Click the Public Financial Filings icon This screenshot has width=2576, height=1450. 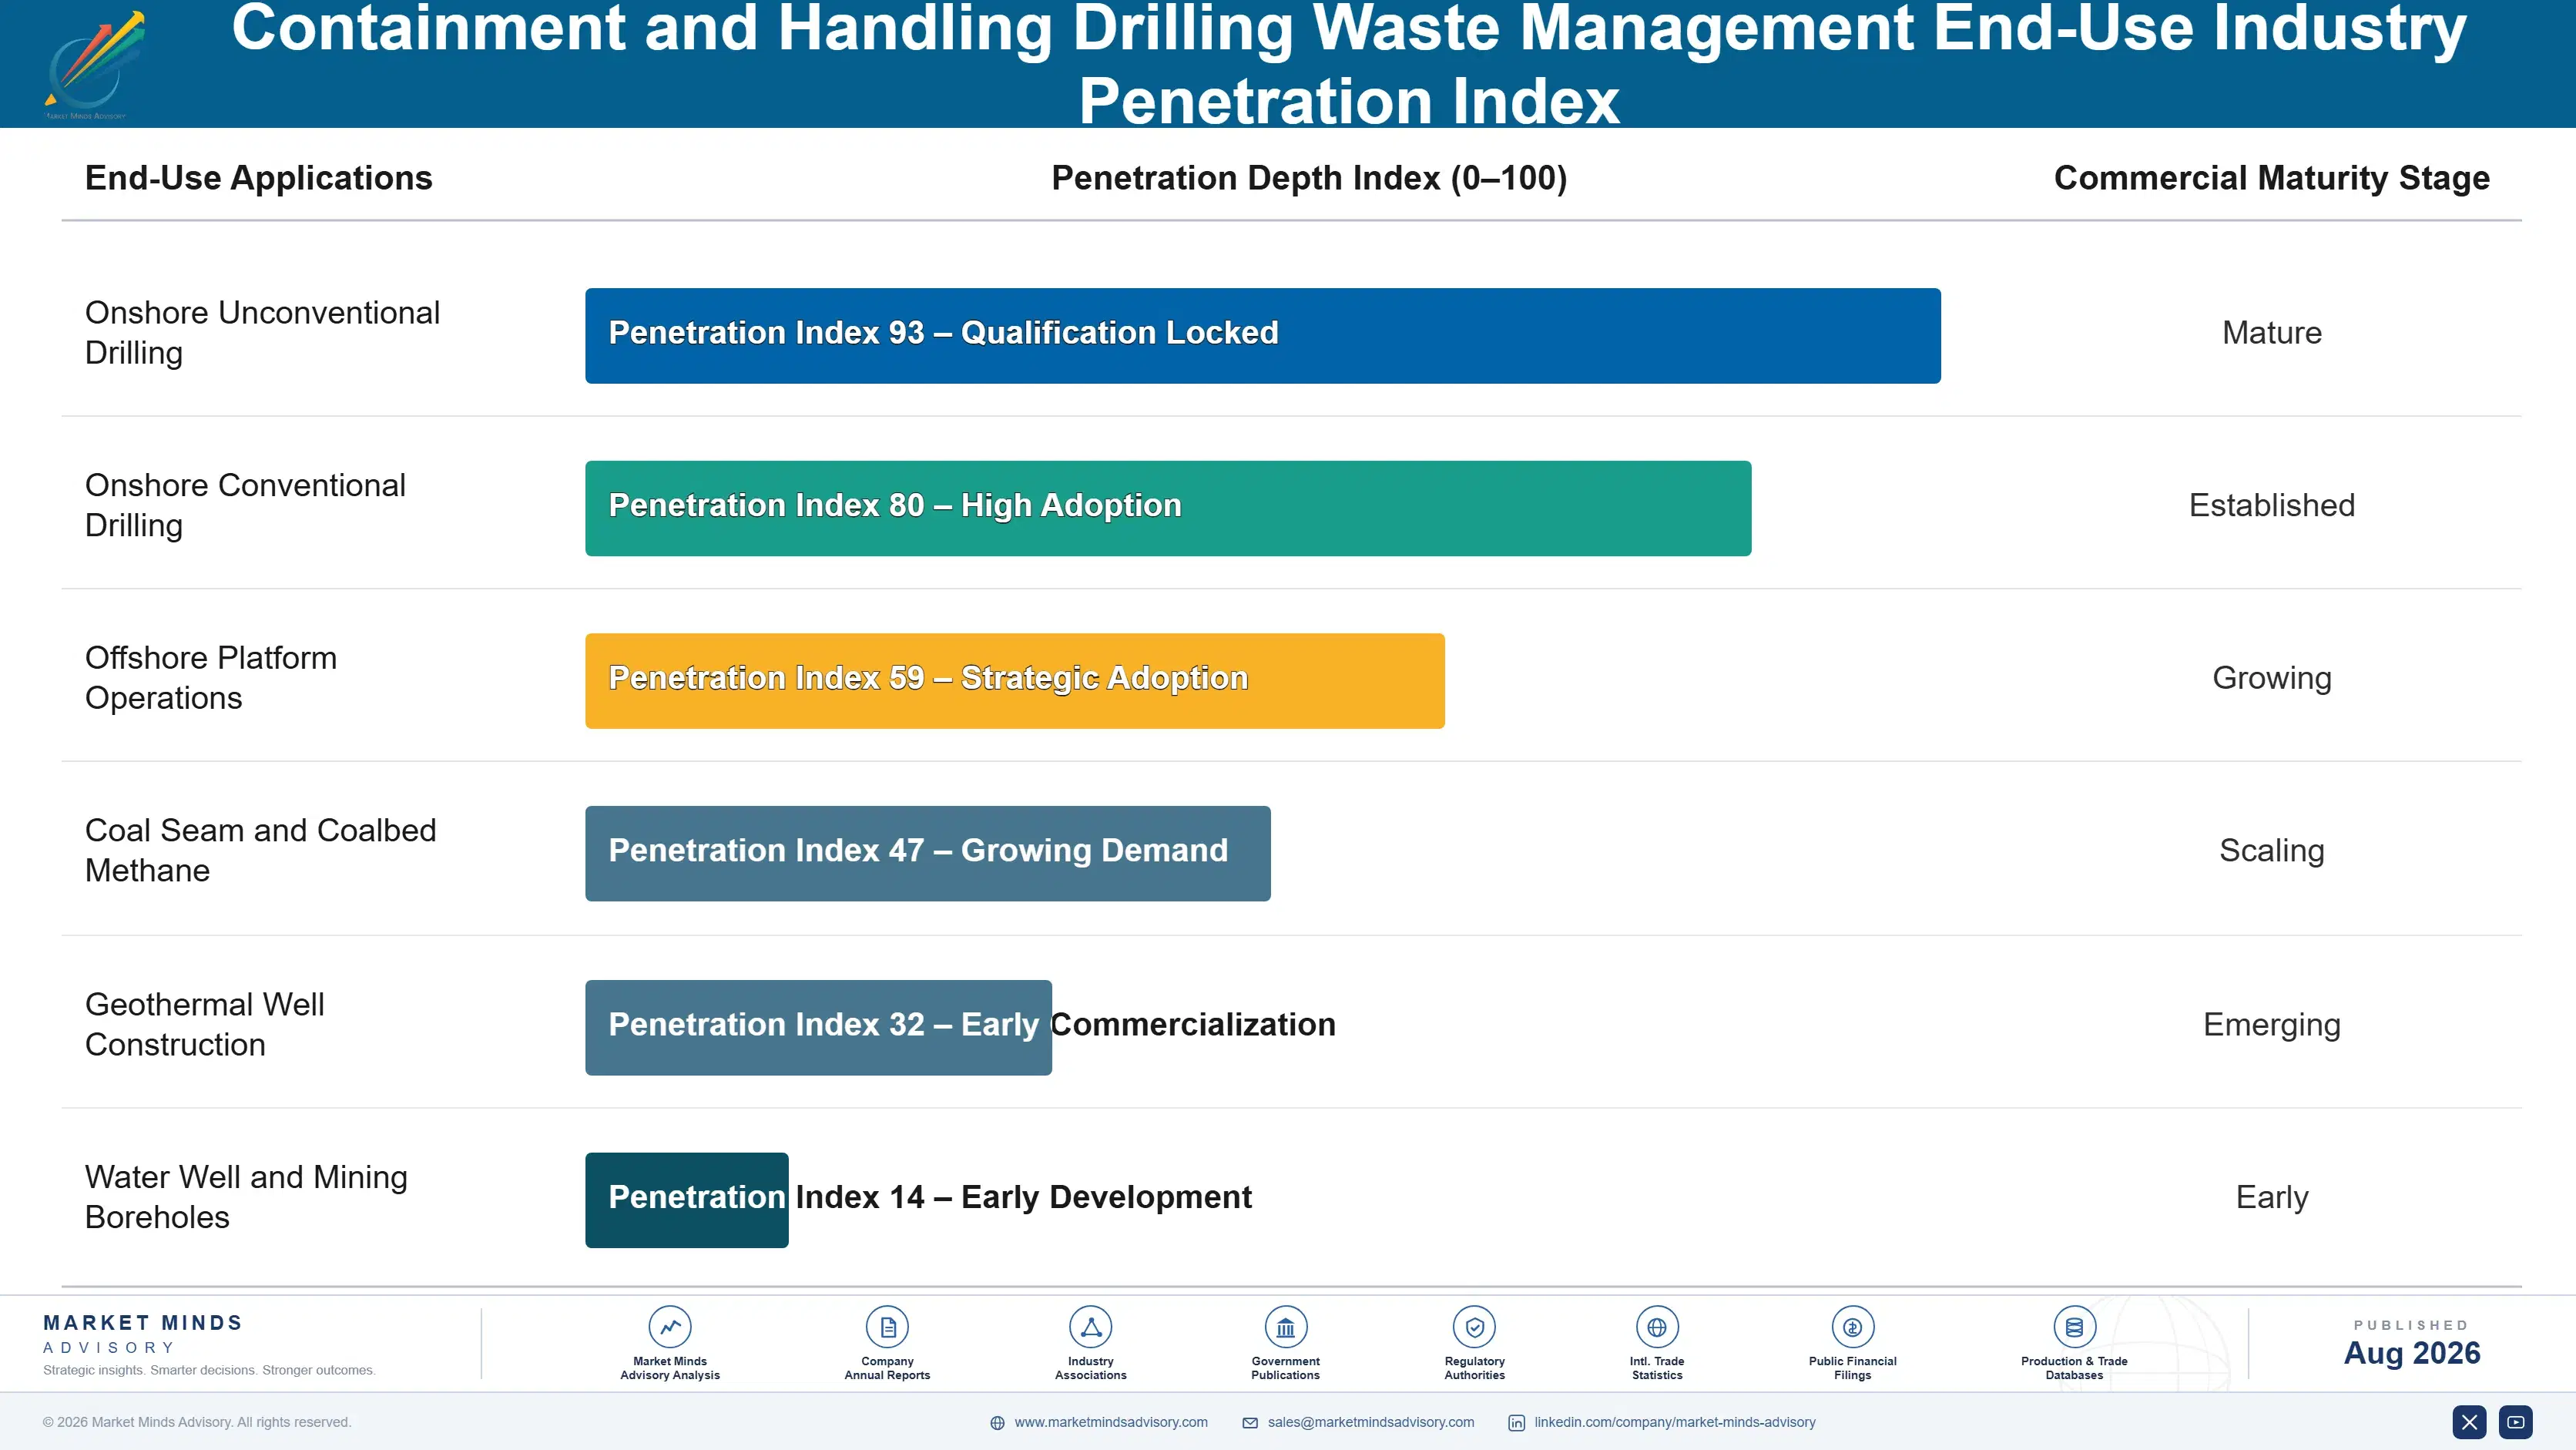click(1852, 1327)
